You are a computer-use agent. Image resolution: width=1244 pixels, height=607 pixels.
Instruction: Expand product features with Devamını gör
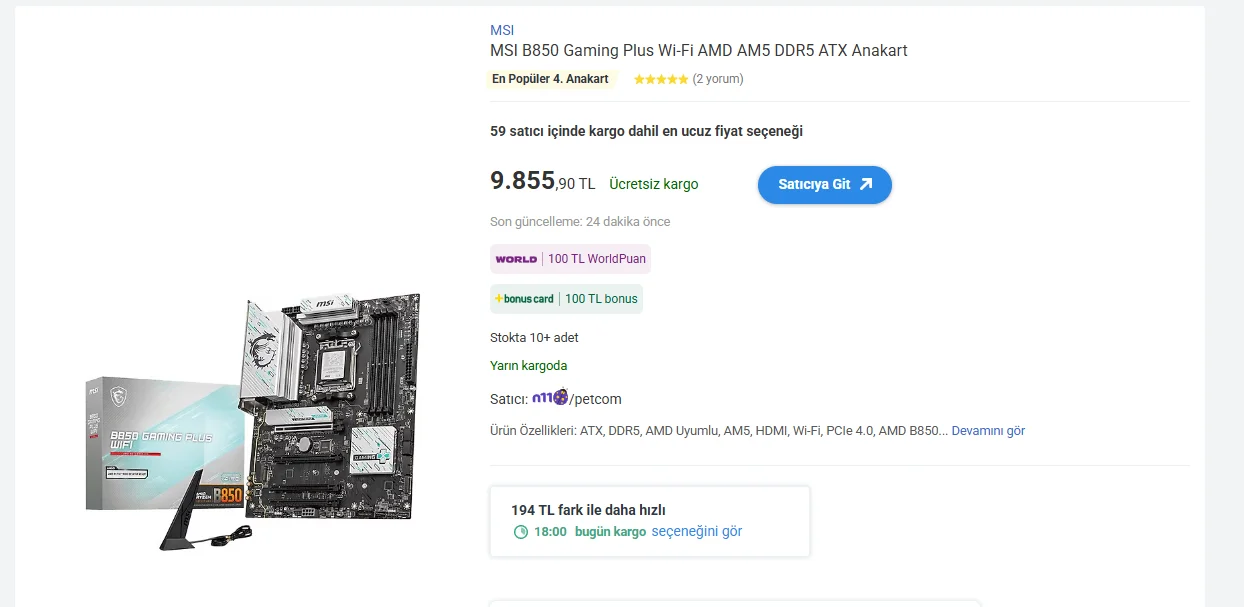[x=988, y=431]
